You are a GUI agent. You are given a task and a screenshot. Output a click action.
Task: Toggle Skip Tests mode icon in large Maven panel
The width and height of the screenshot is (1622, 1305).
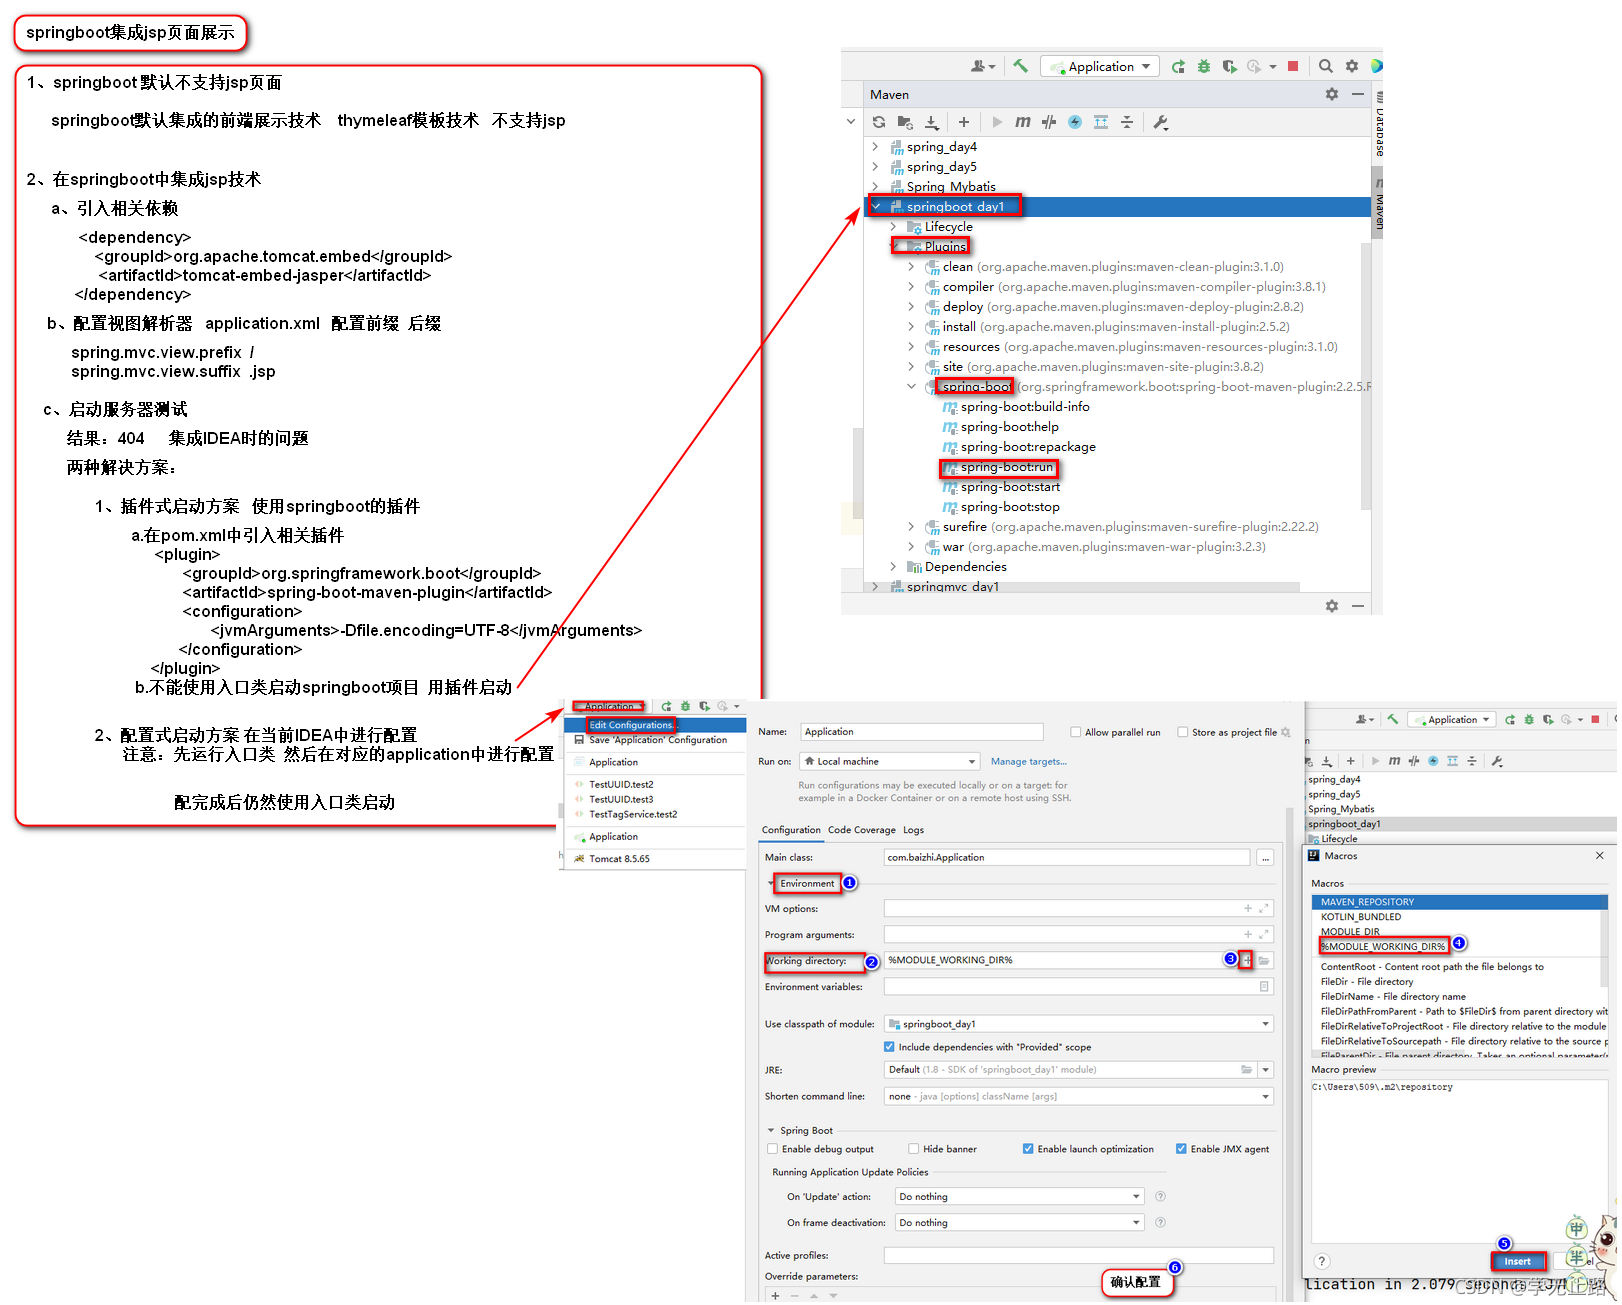click(1049, 122)
